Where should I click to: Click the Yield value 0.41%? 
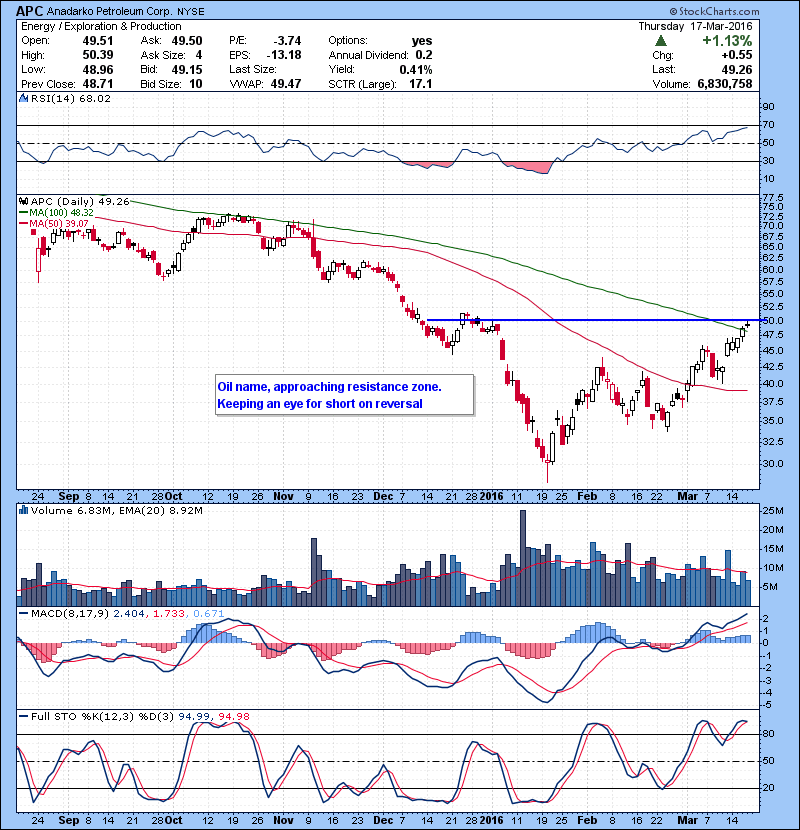416,69
